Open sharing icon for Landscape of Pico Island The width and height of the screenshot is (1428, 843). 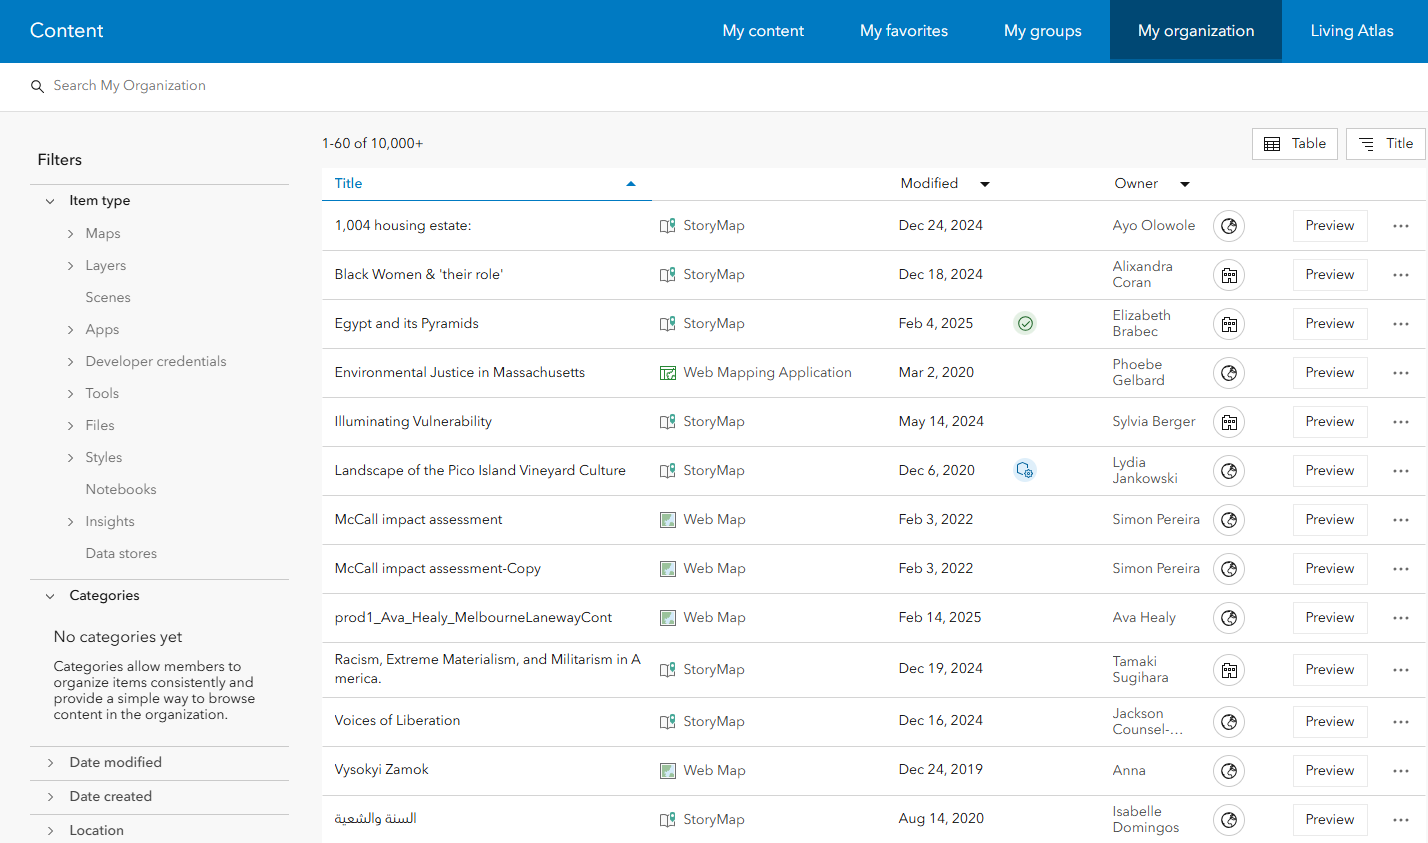1229,471
